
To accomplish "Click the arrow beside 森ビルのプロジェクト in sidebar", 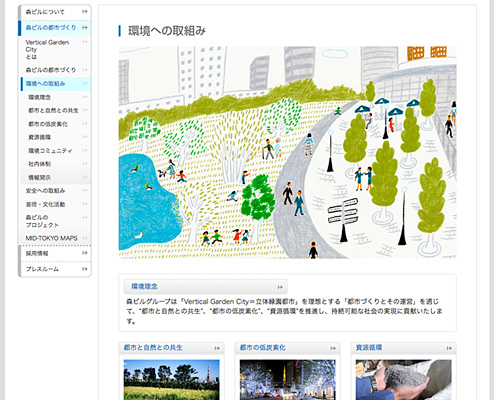I will pos(85,217).
